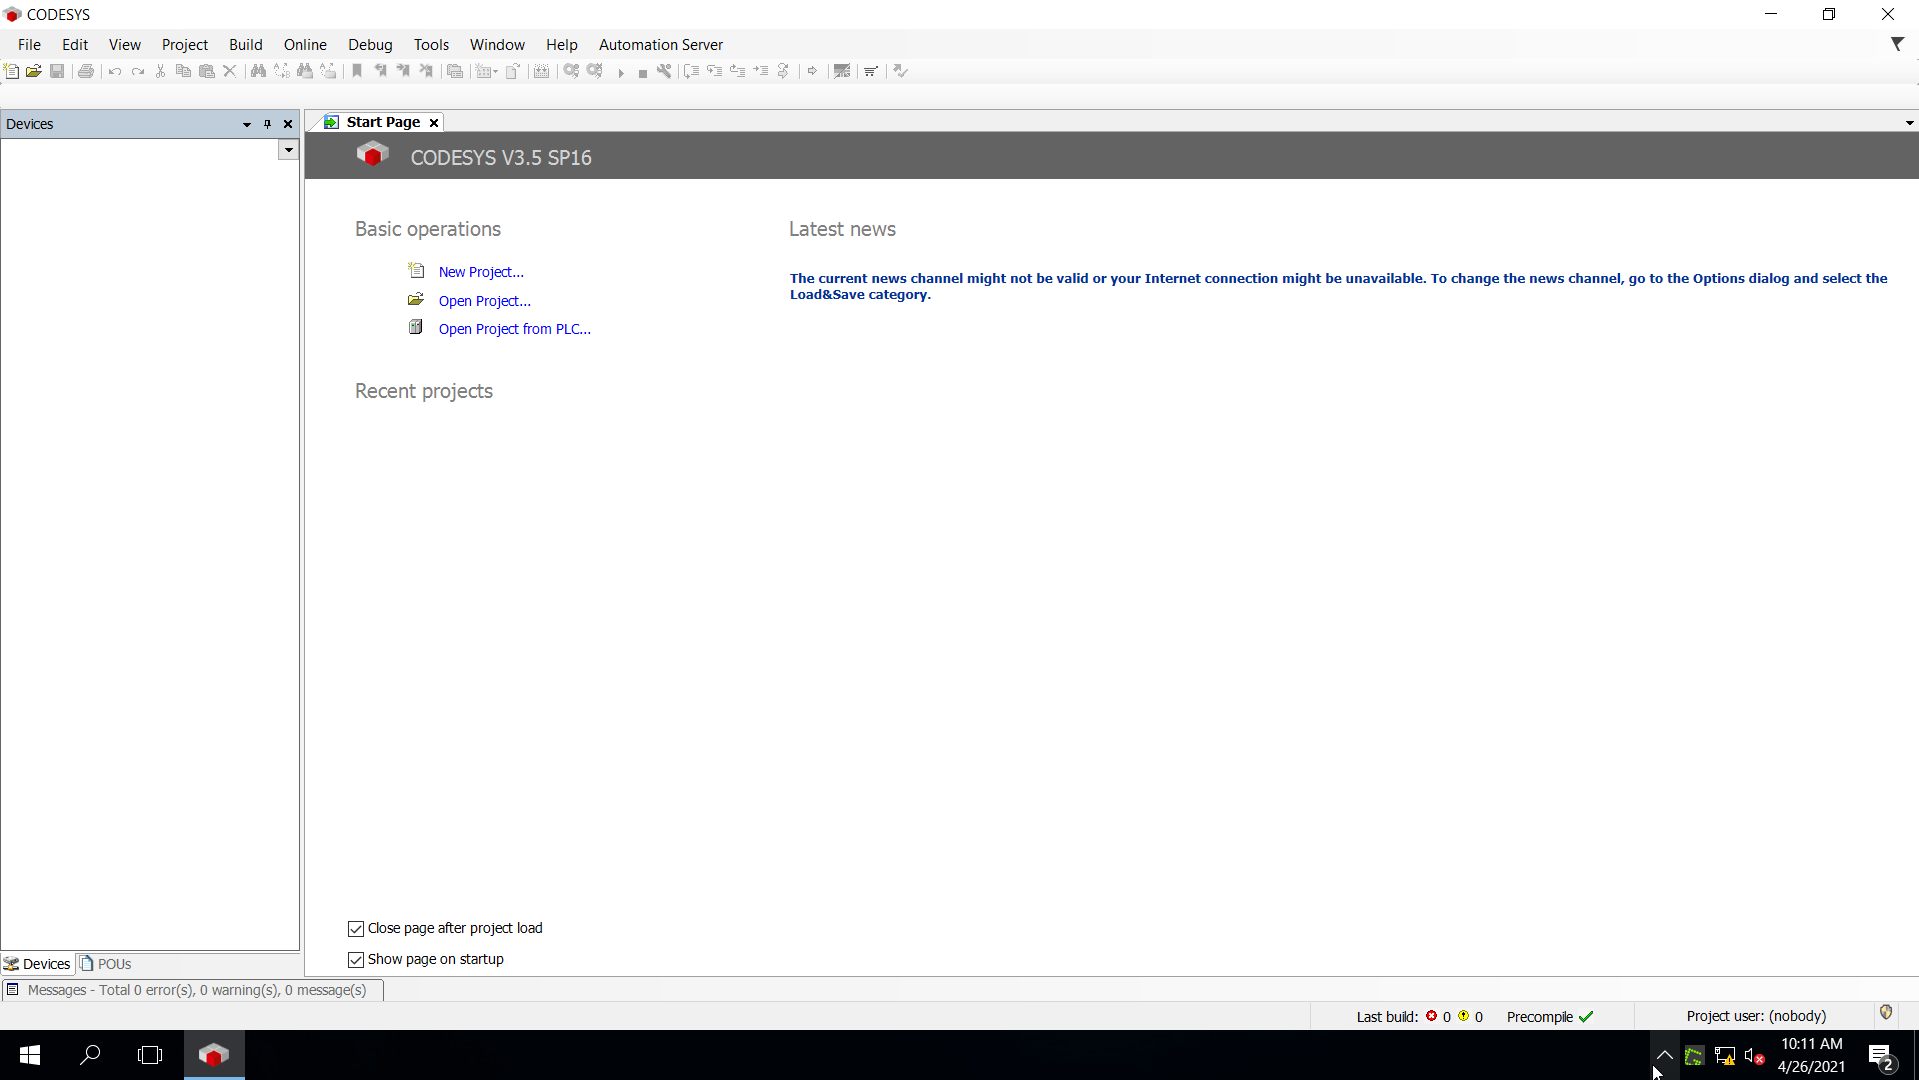Viewport: 1919px width, 1080px height.
Task: Click the Undo arrow in toolbar
Action: pyautogui.click(x=115, y=71)
